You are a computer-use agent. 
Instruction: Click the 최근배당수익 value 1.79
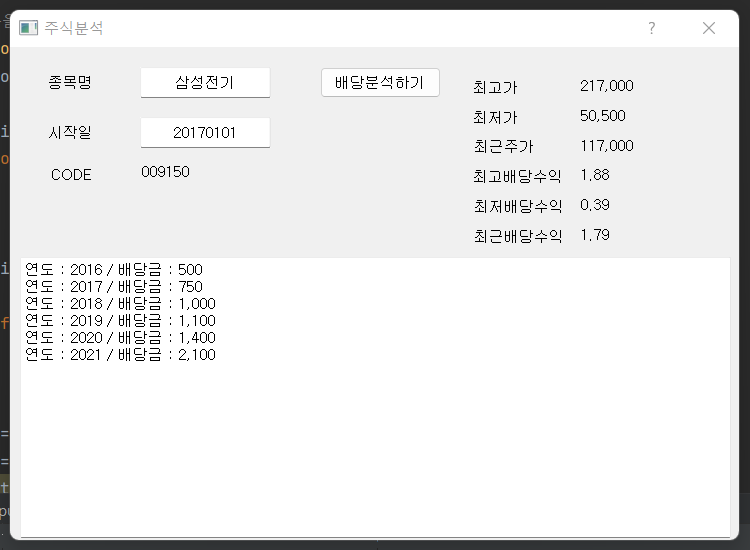(x=595, y=235)
